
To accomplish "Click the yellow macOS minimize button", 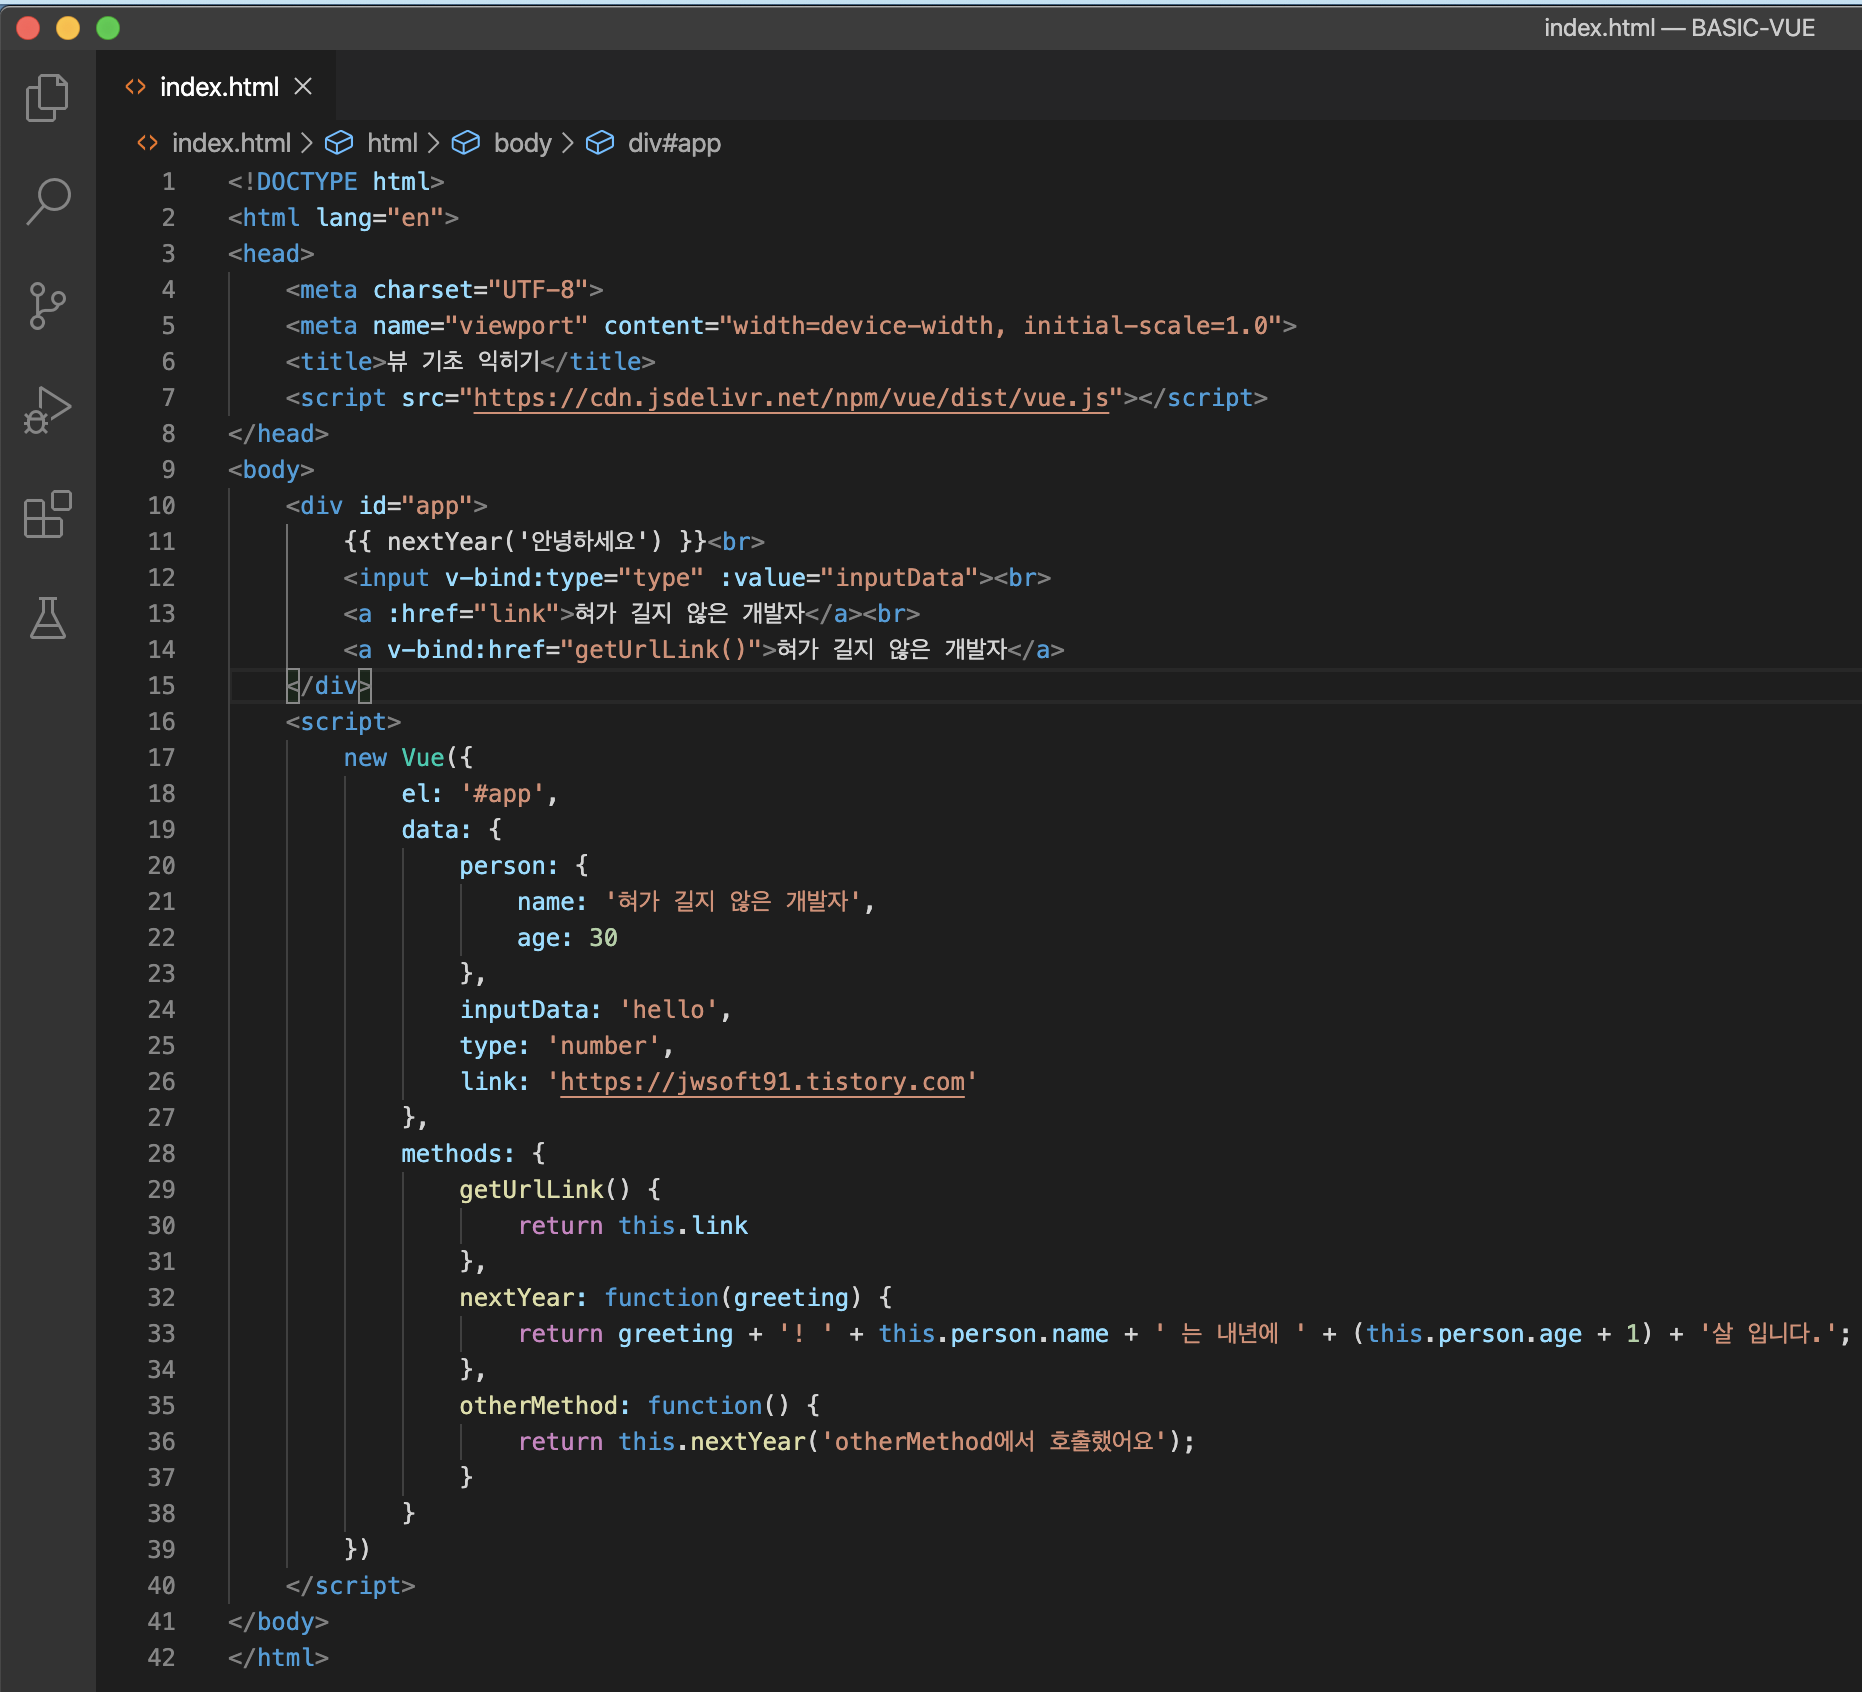I will click(x=68, y=28).
